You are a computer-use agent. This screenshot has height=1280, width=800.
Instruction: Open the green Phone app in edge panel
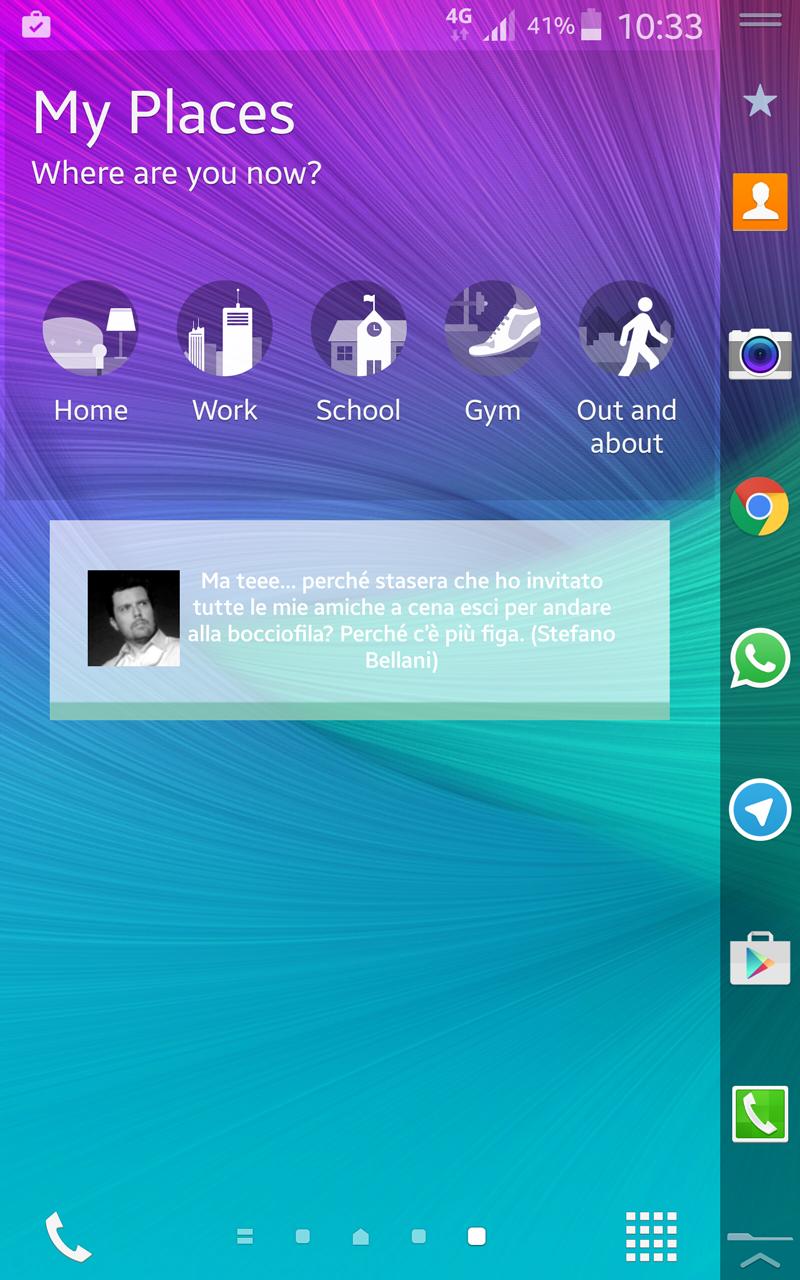click(760, 1113)
